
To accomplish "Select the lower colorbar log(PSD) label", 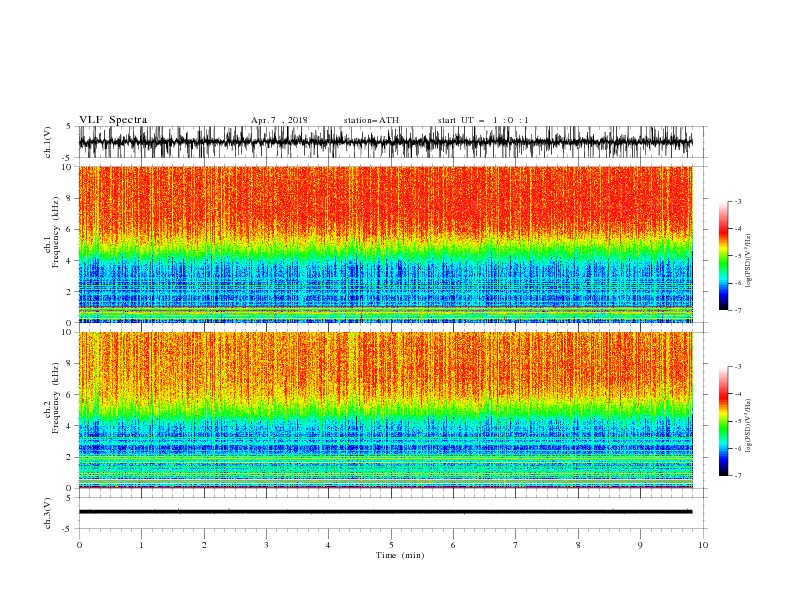I will [749, 425].
